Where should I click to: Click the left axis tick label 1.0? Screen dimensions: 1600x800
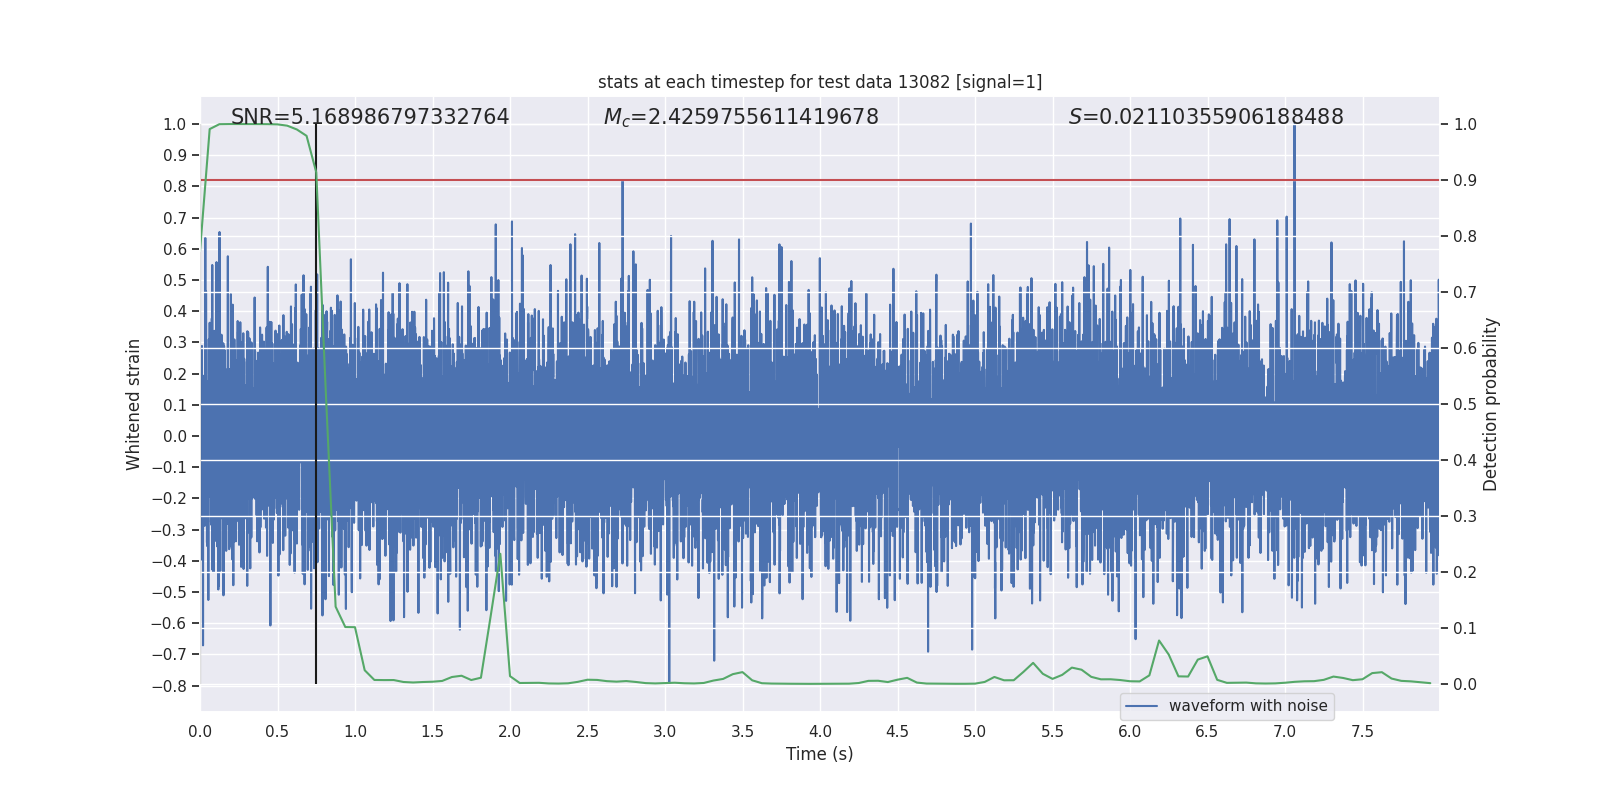174,124
